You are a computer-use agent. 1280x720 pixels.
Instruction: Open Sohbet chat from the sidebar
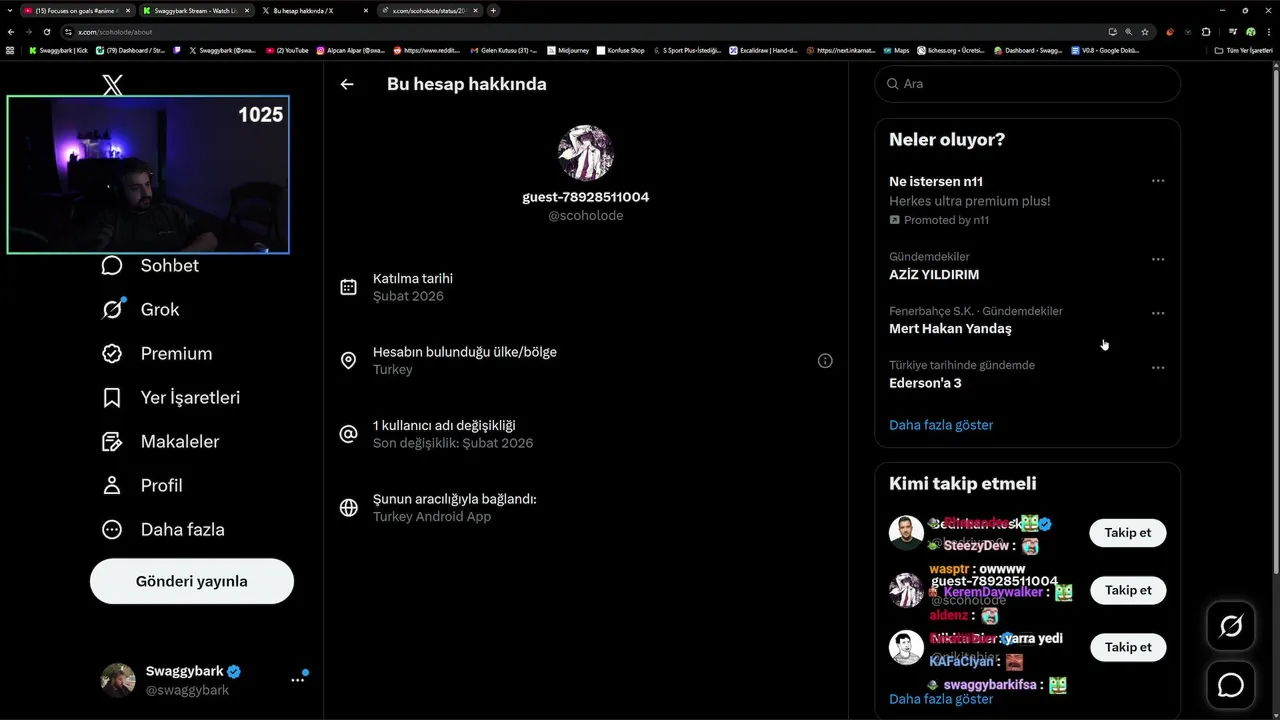pyautogui.click(x=150, y=265)
